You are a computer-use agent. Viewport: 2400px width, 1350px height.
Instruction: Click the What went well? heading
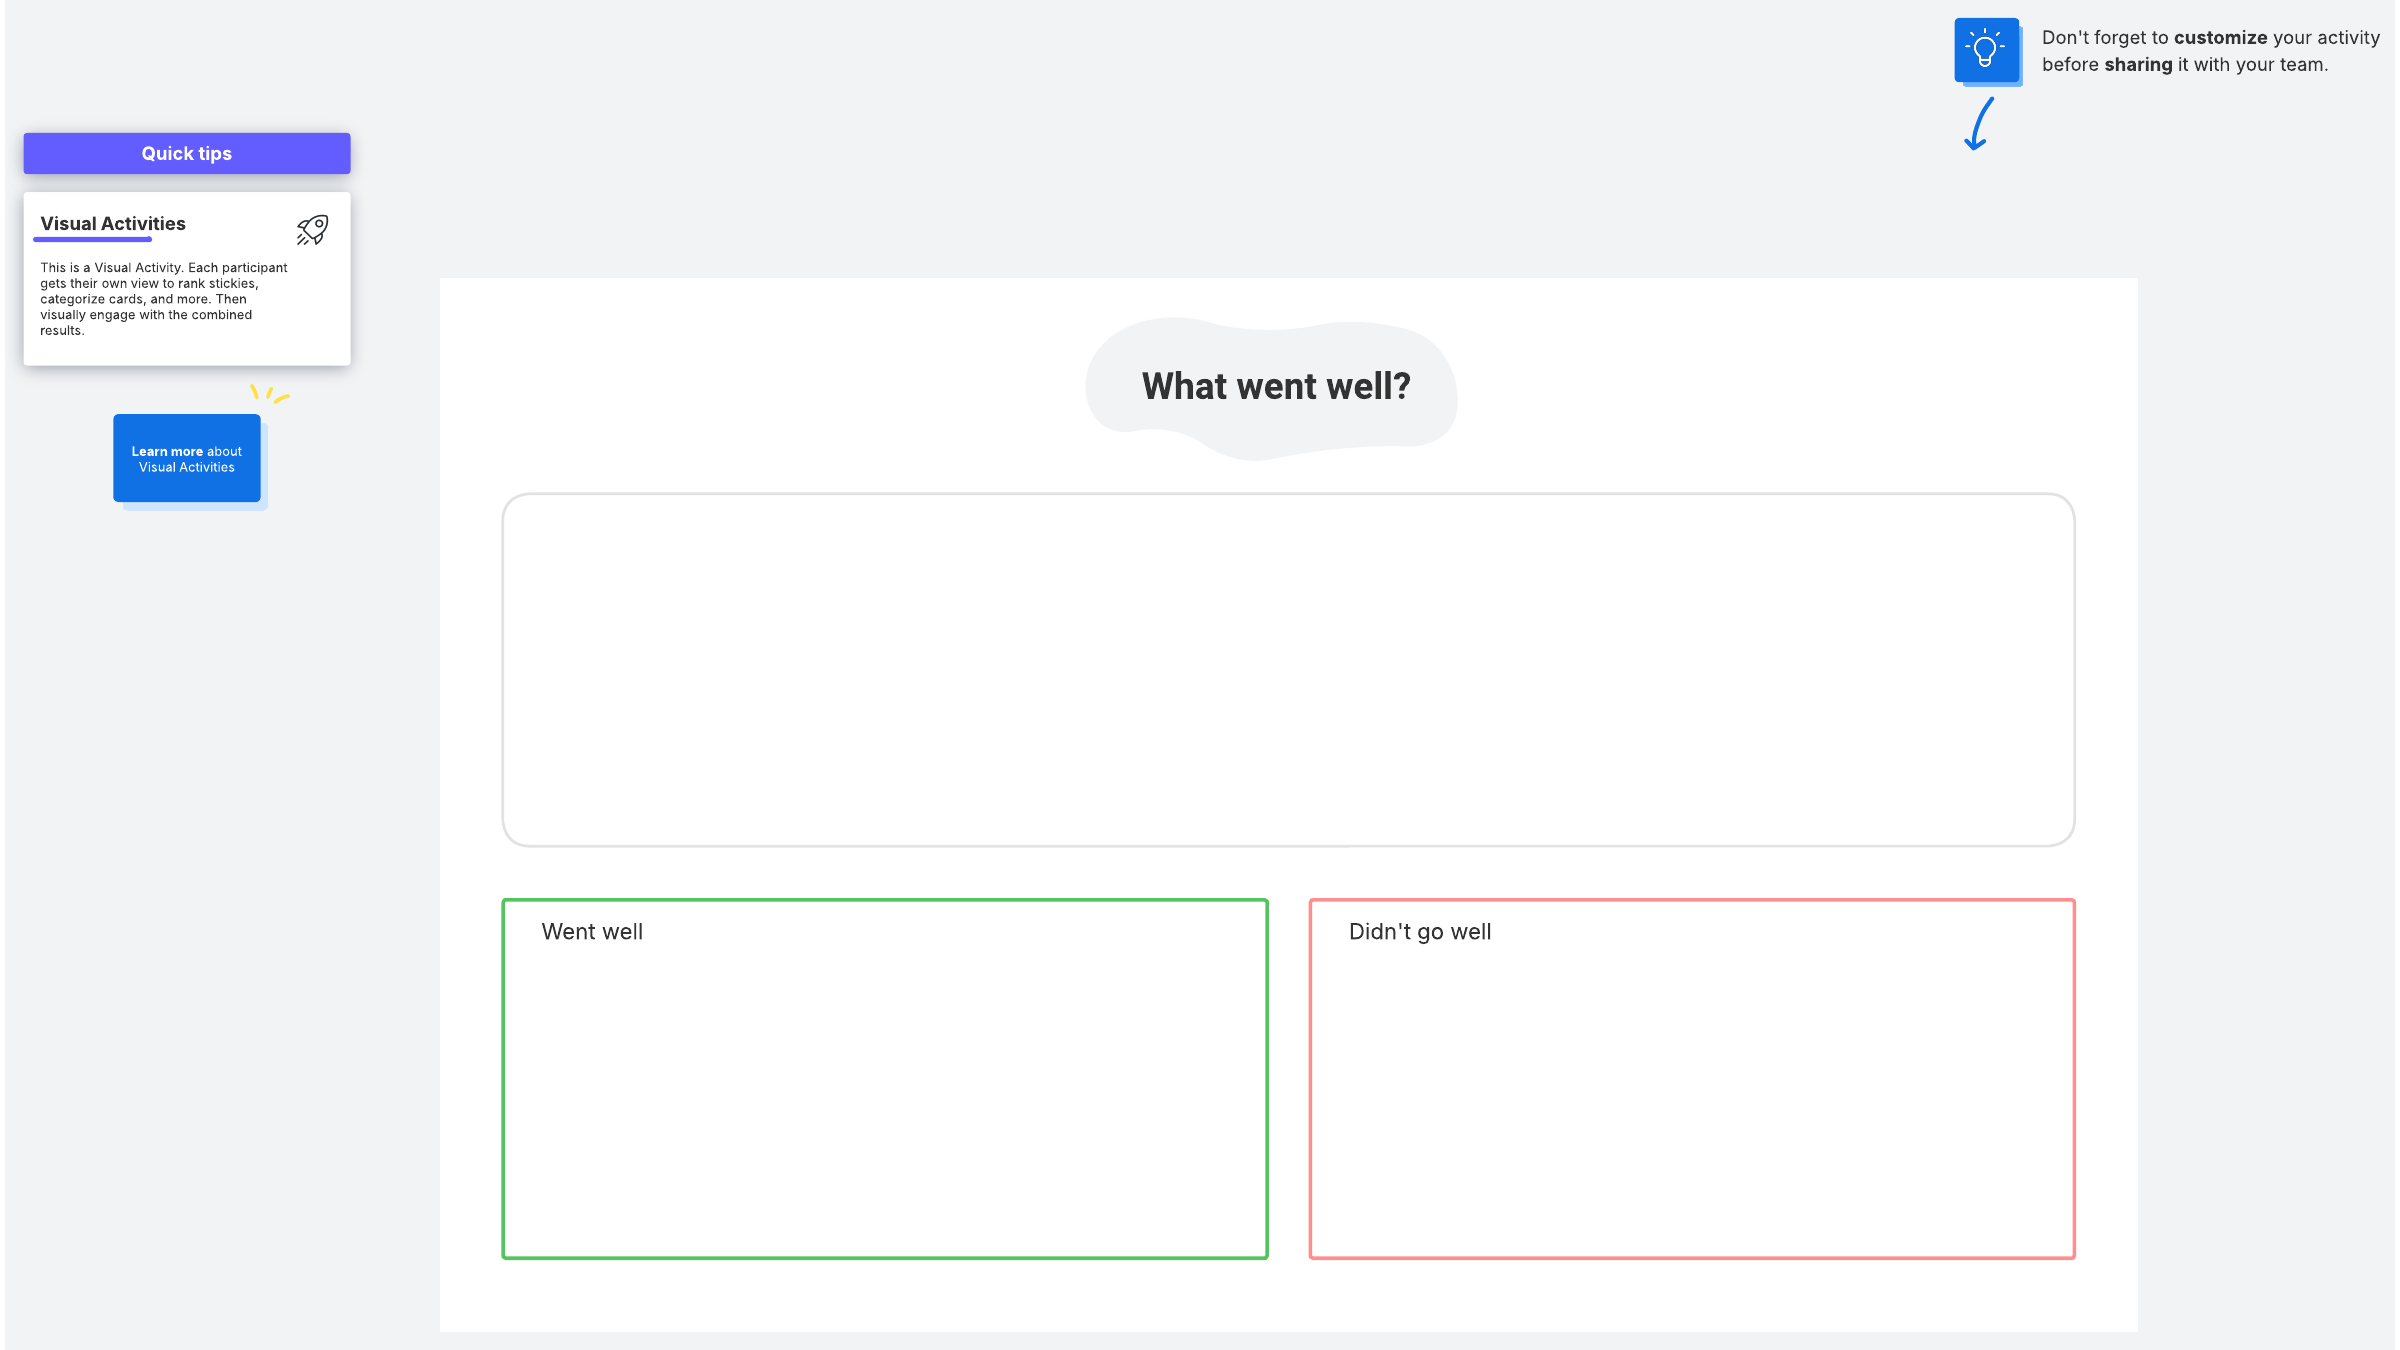tap(1276, 386)
